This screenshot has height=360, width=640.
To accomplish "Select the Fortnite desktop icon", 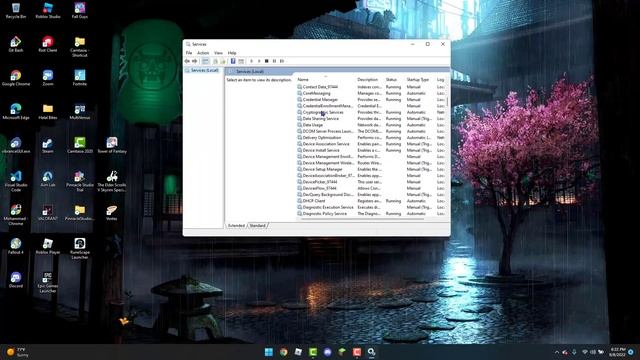I will [x=80, y=78].
